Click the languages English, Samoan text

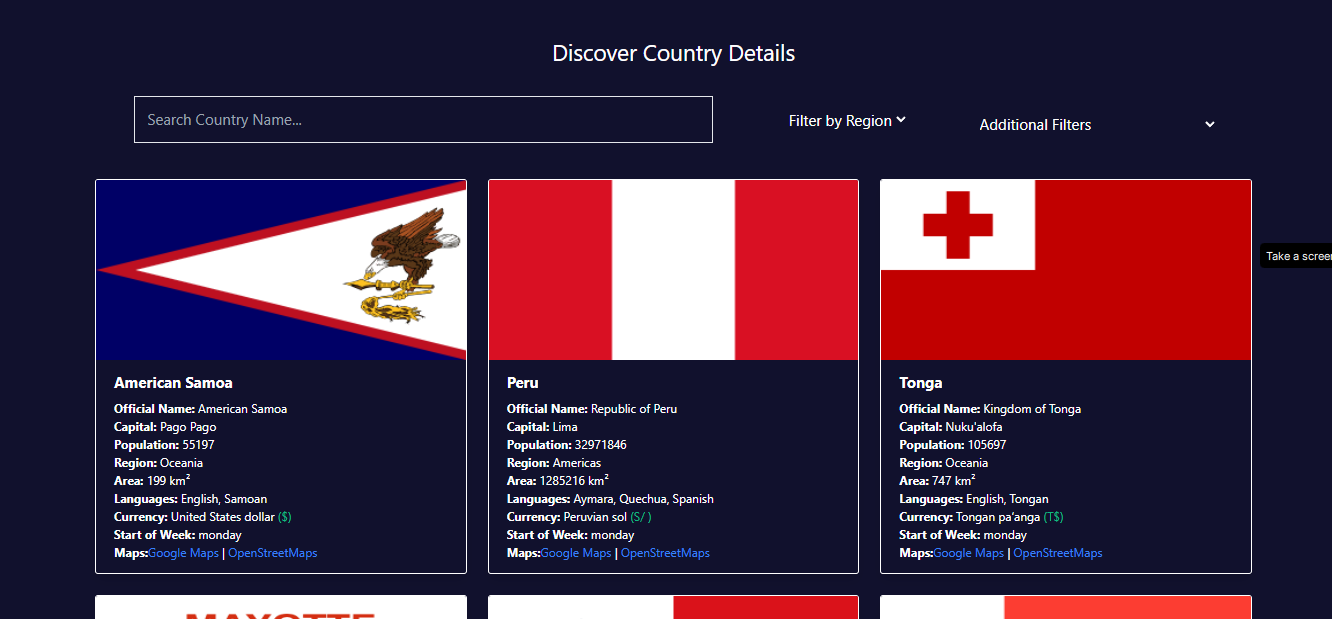[x=224, y=499]
